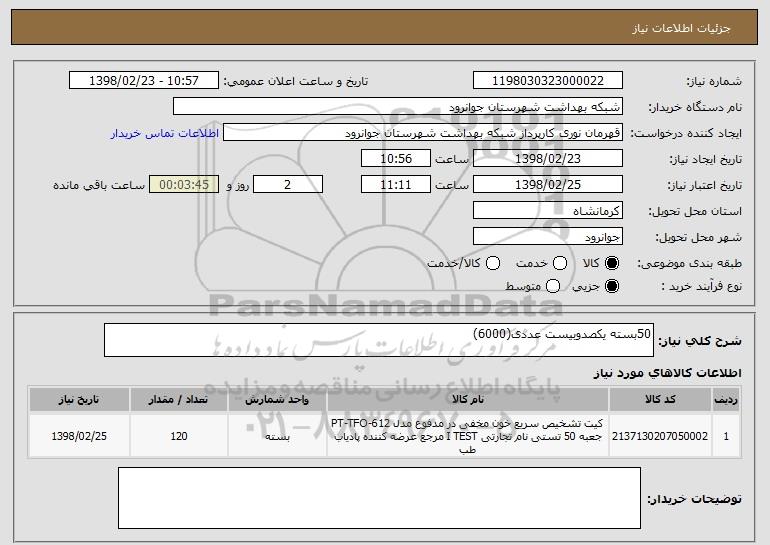Click the کد کالا column header
Viewport: 770px width, 545px height.
660,400
